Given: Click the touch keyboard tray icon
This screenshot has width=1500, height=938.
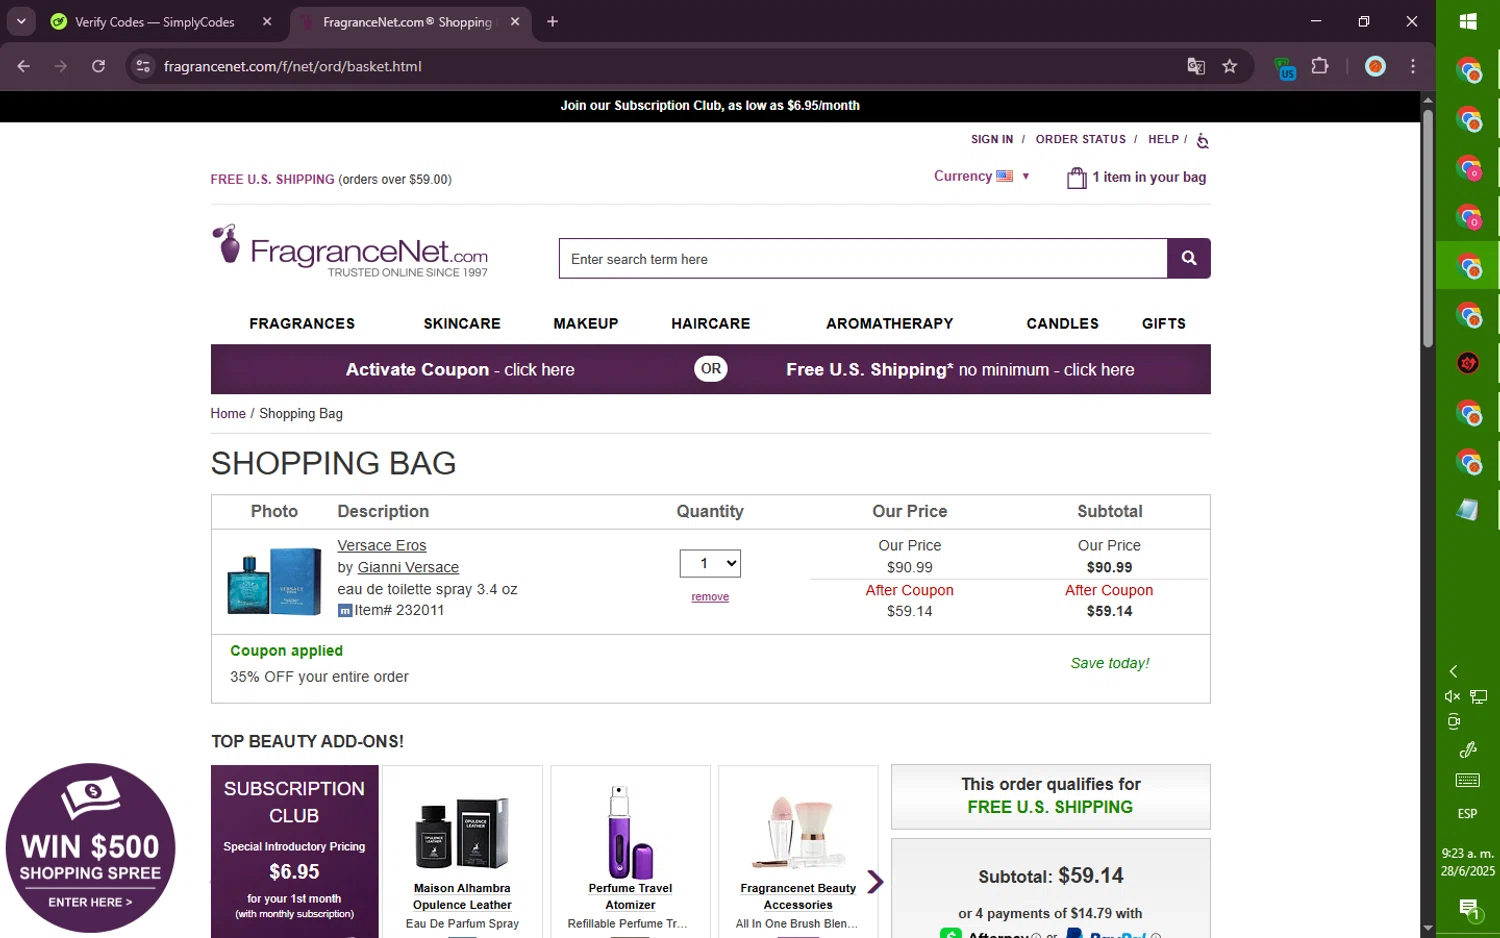Looking at the screenshot, I should click(1468, 780).
